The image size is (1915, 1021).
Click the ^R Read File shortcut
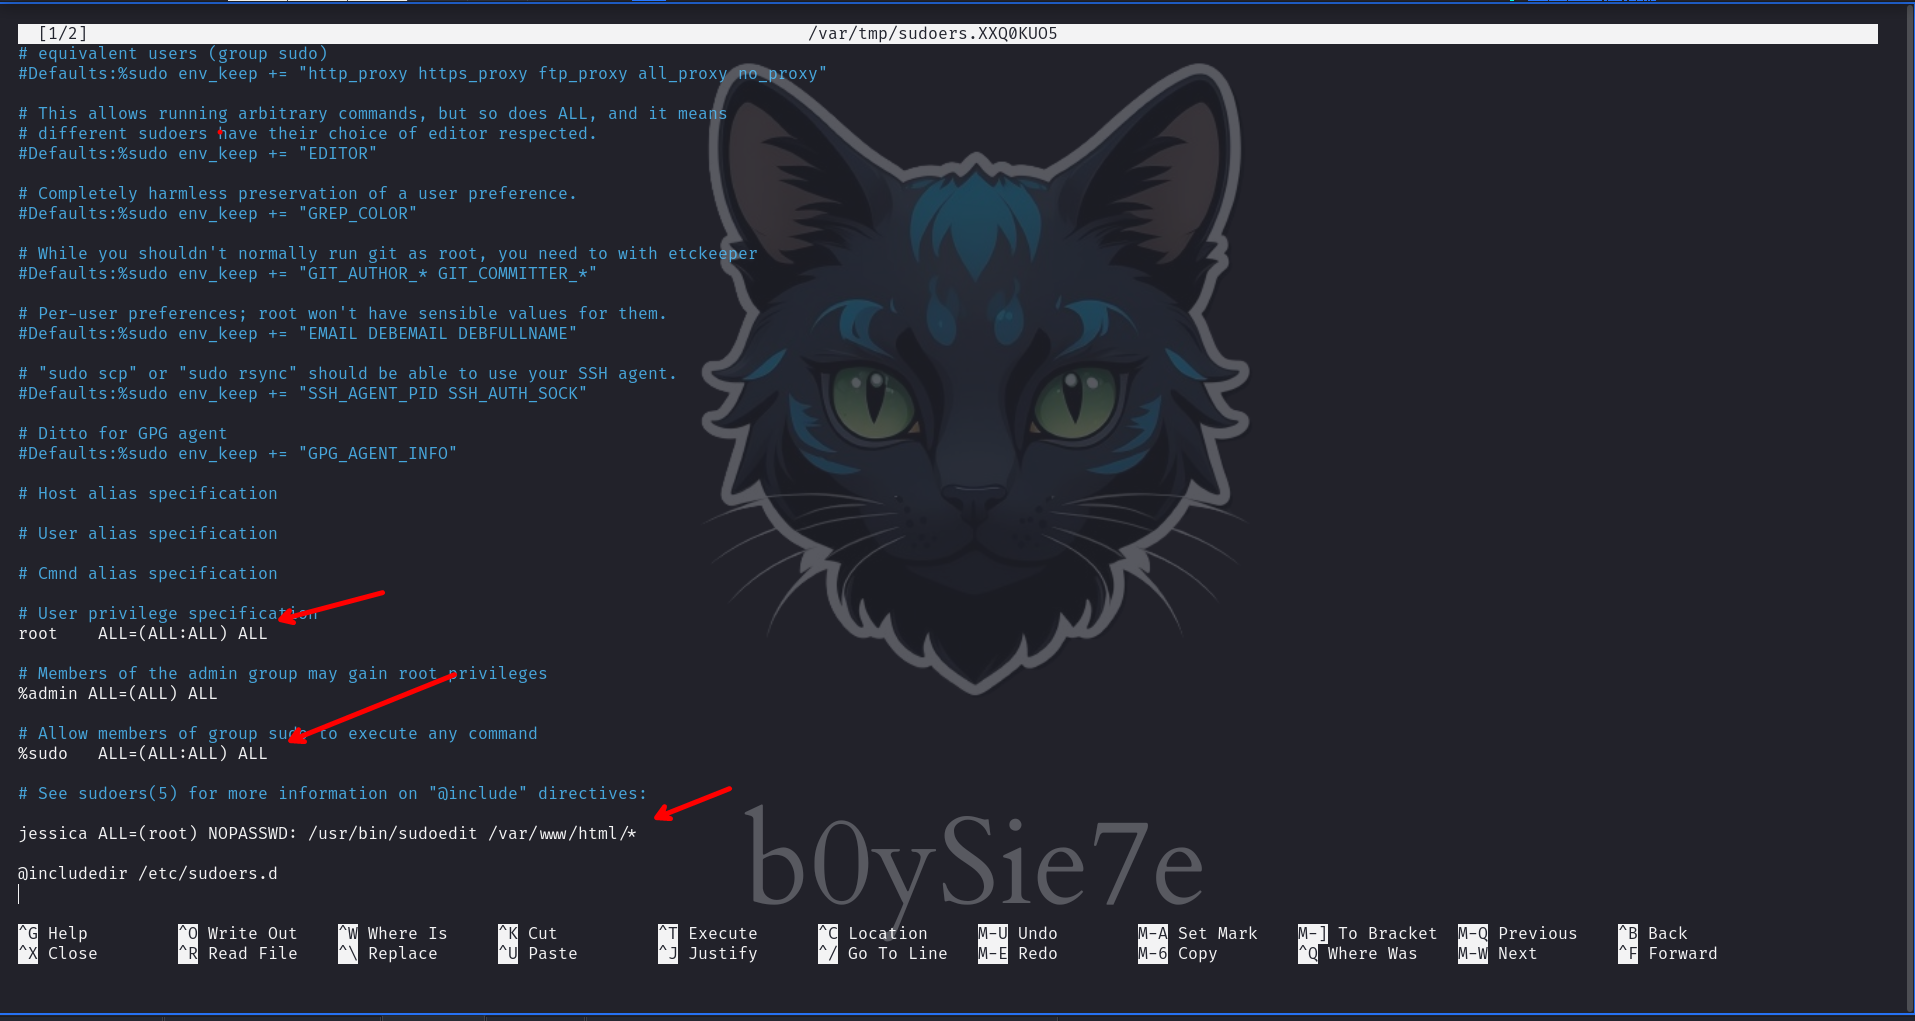click(x=238, y=953)
